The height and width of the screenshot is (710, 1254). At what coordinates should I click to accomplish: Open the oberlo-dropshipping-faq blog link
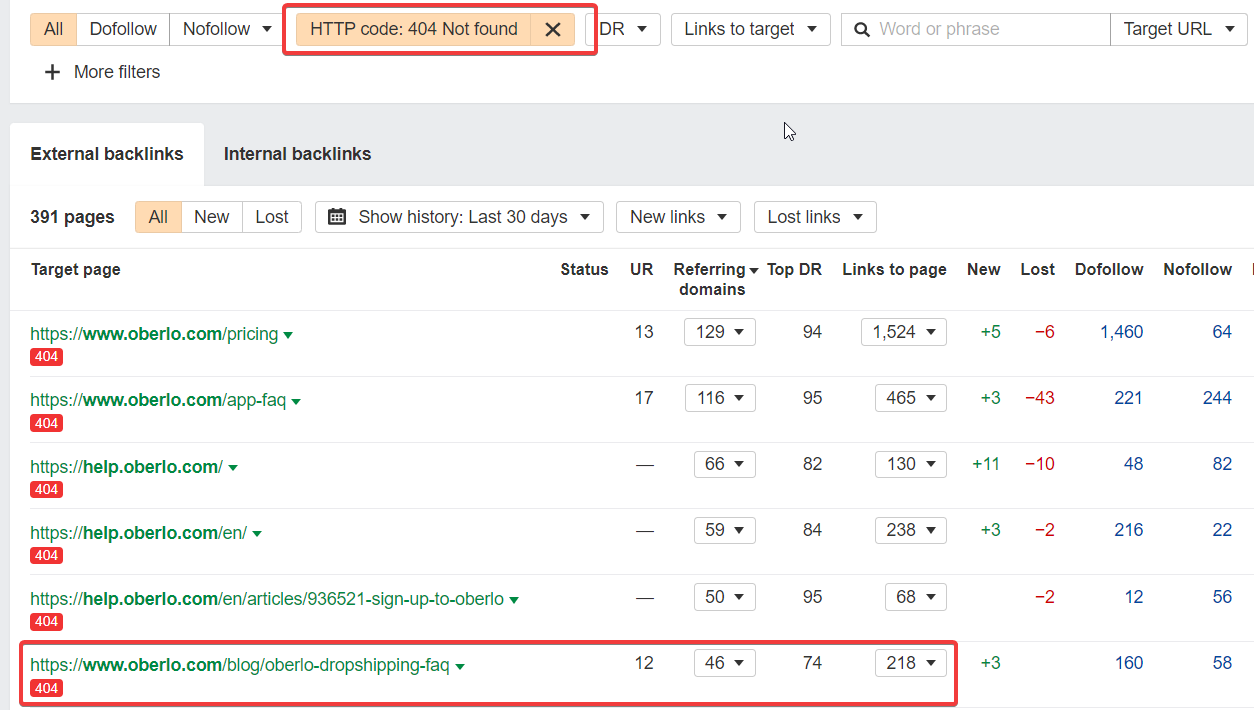(x=240, y=665)
